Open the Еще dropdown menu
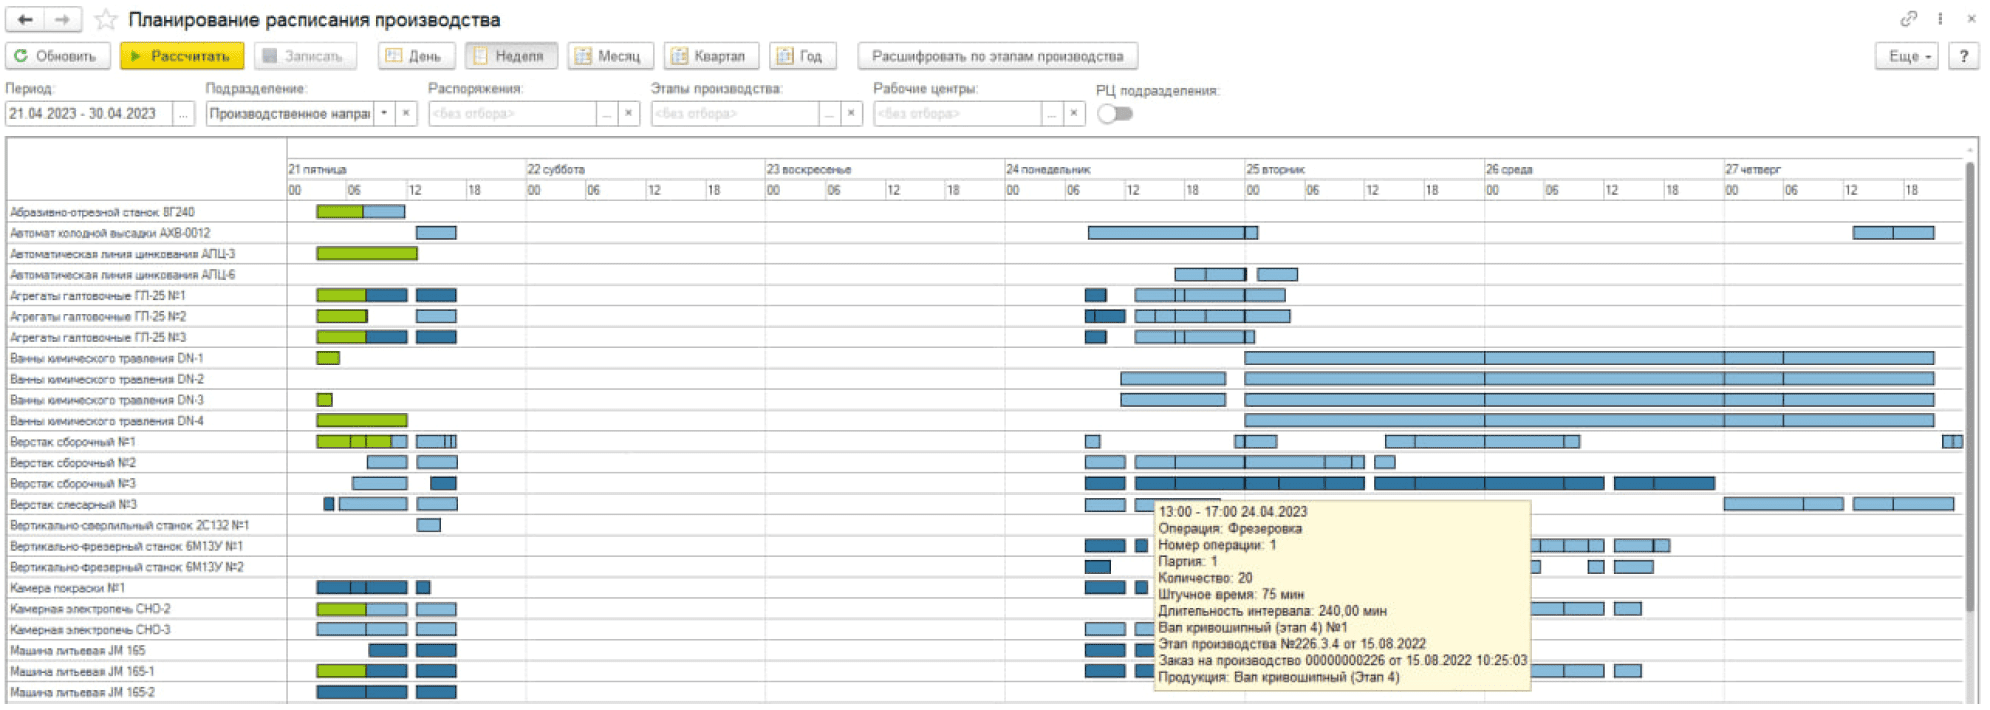Screen dimensions: 1990x710 (1907, 56)
